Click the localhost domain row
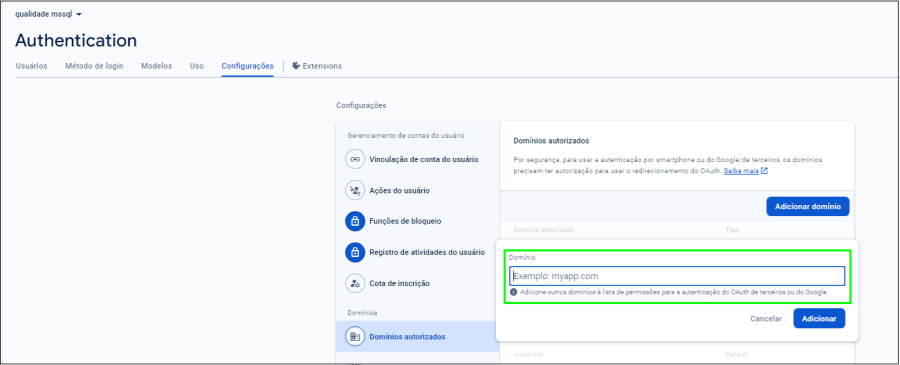 tap(677, 355)
